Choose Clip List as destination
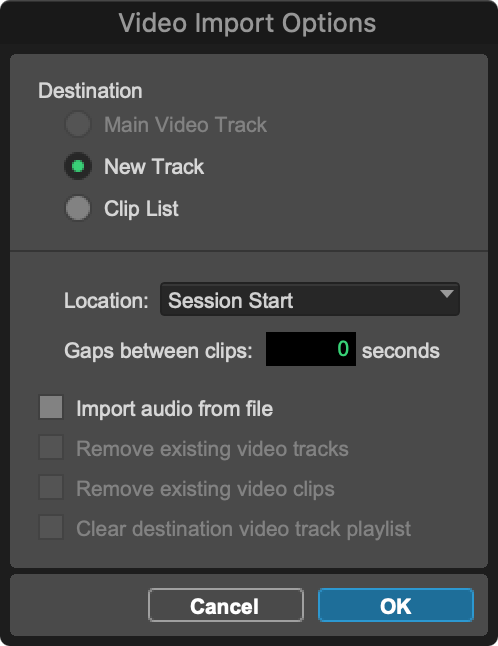Screen dimensions: 498x646 (x=78, y=208)
